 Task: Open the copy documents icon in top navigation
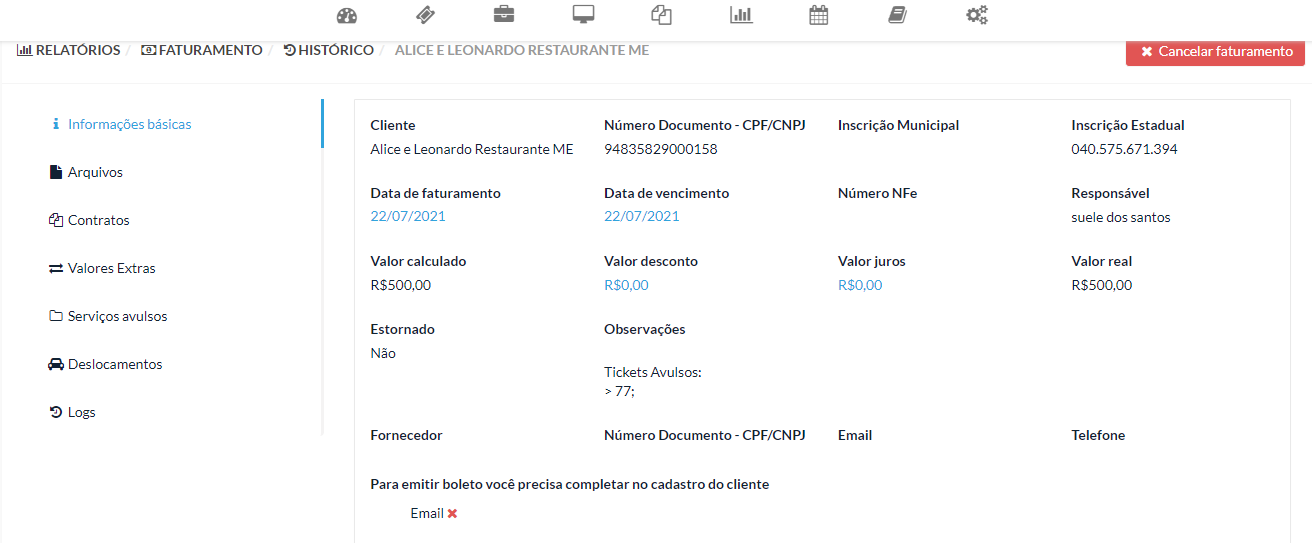coord(661,15)
